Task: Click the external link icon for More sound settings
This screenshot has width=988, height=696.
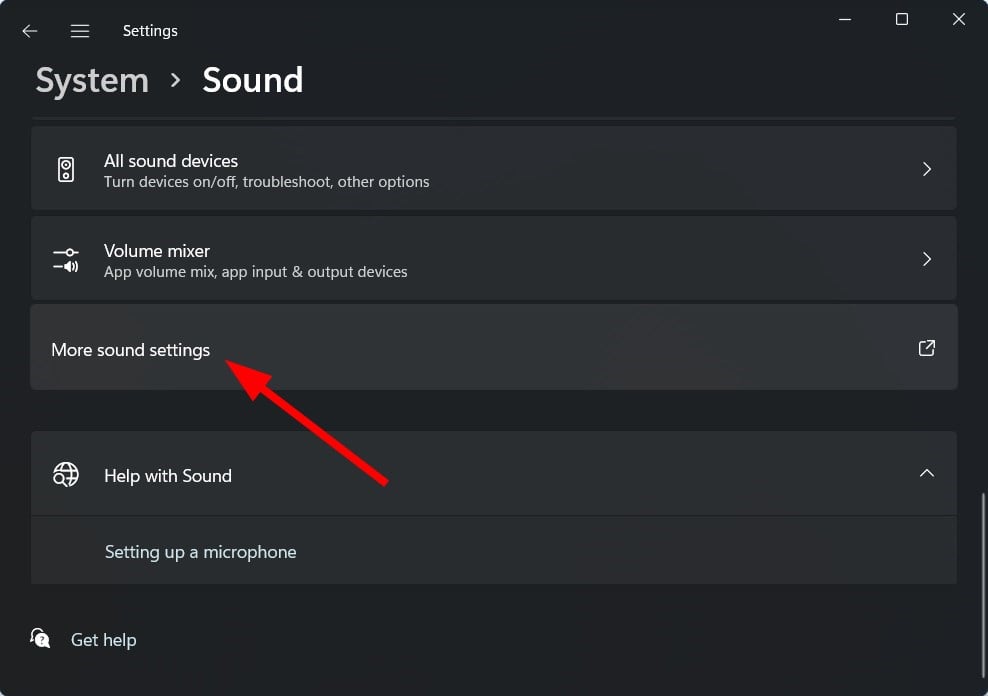Action: click(926, 348)
